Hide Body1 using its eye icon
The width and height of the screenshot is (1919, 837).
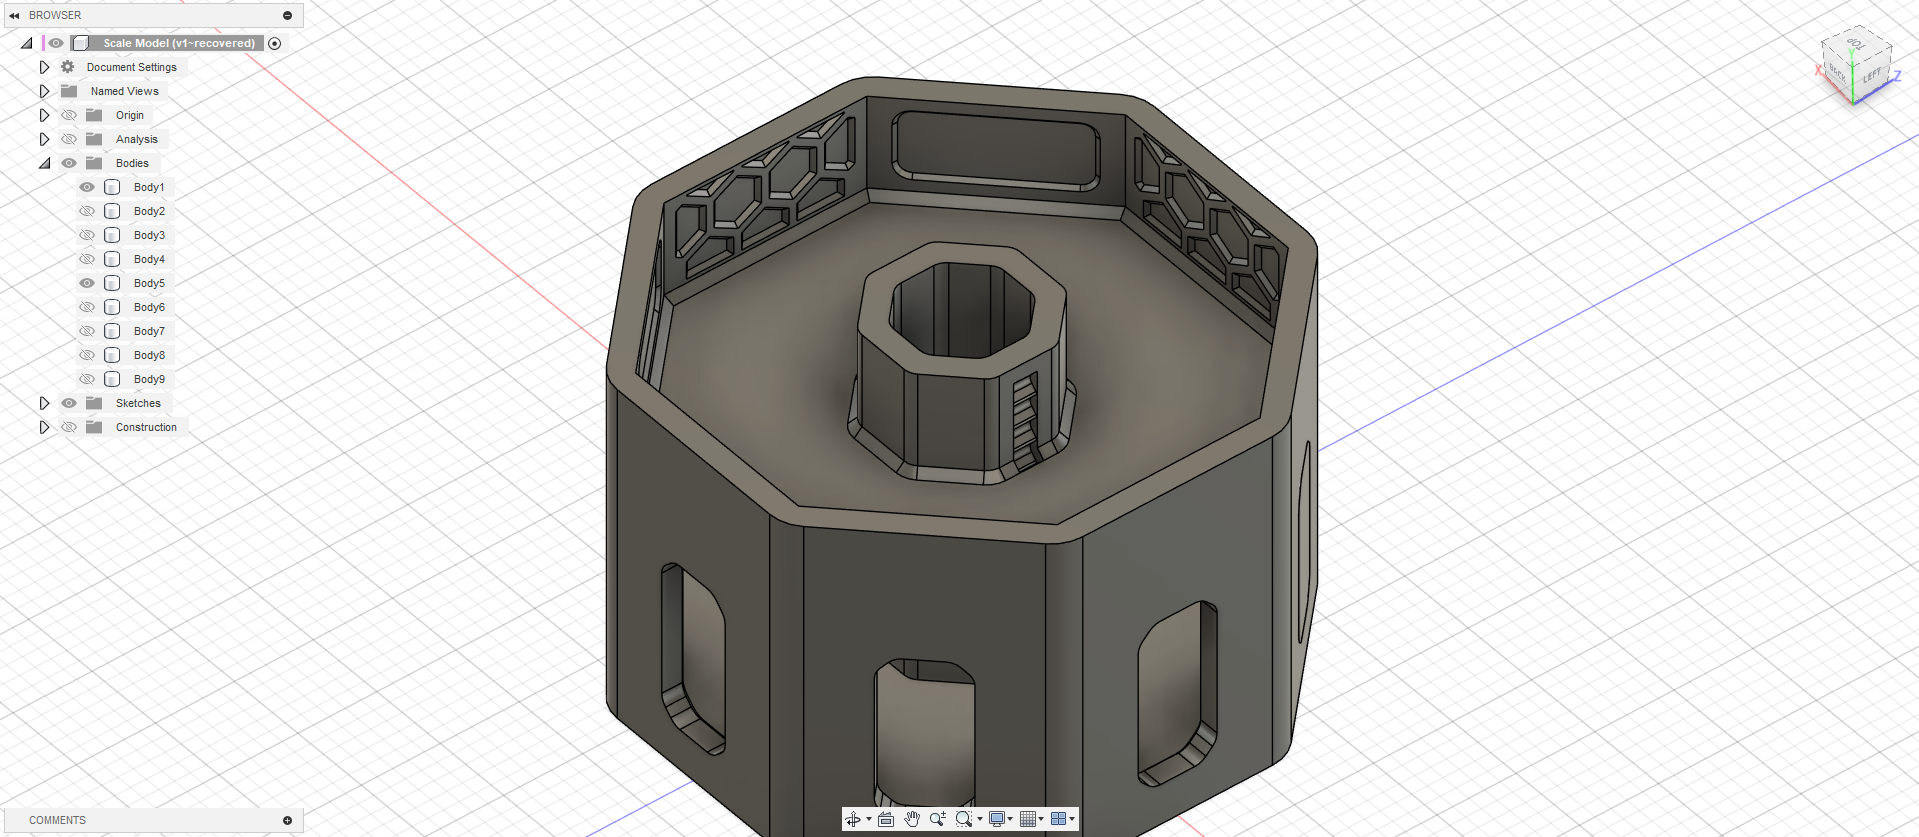pyautogui.click(x=87, y=187)
